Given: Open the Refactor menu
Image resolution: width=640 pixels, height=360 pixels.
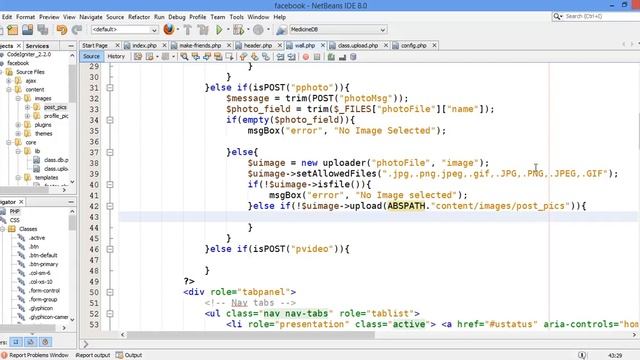Looking at the screenshot, I should [139, 17].
